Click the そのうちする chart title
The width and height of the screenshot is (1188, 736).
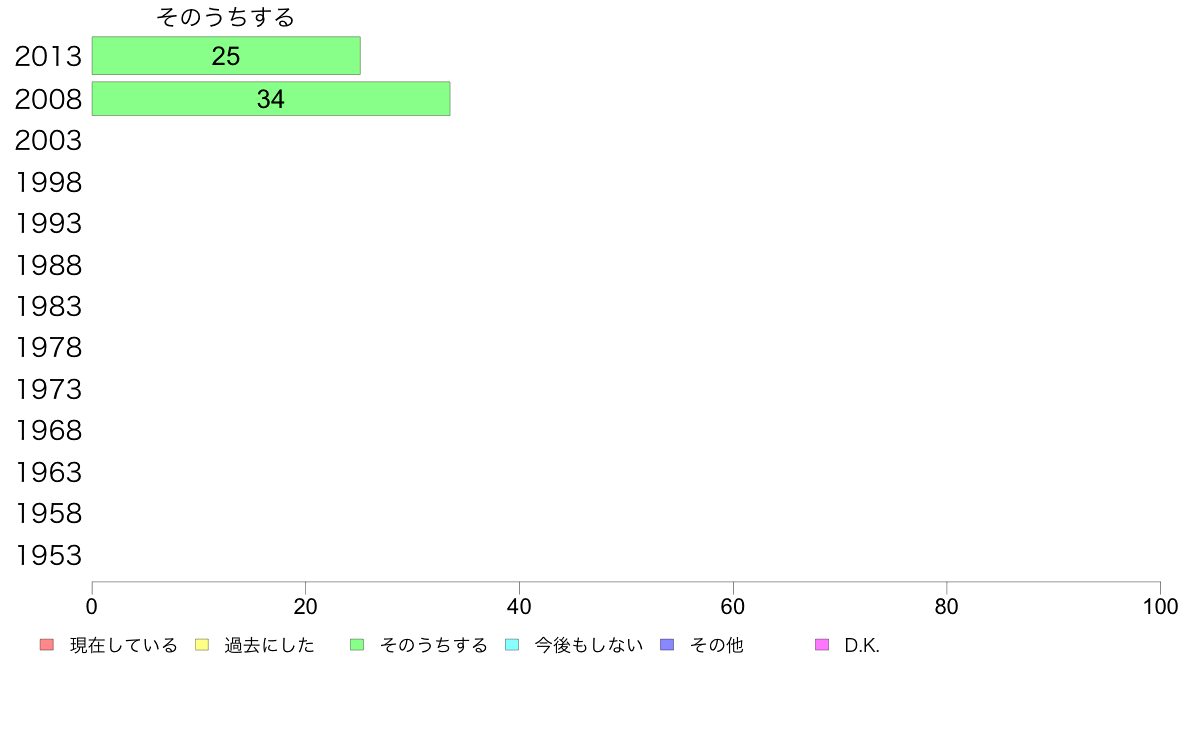225,17
